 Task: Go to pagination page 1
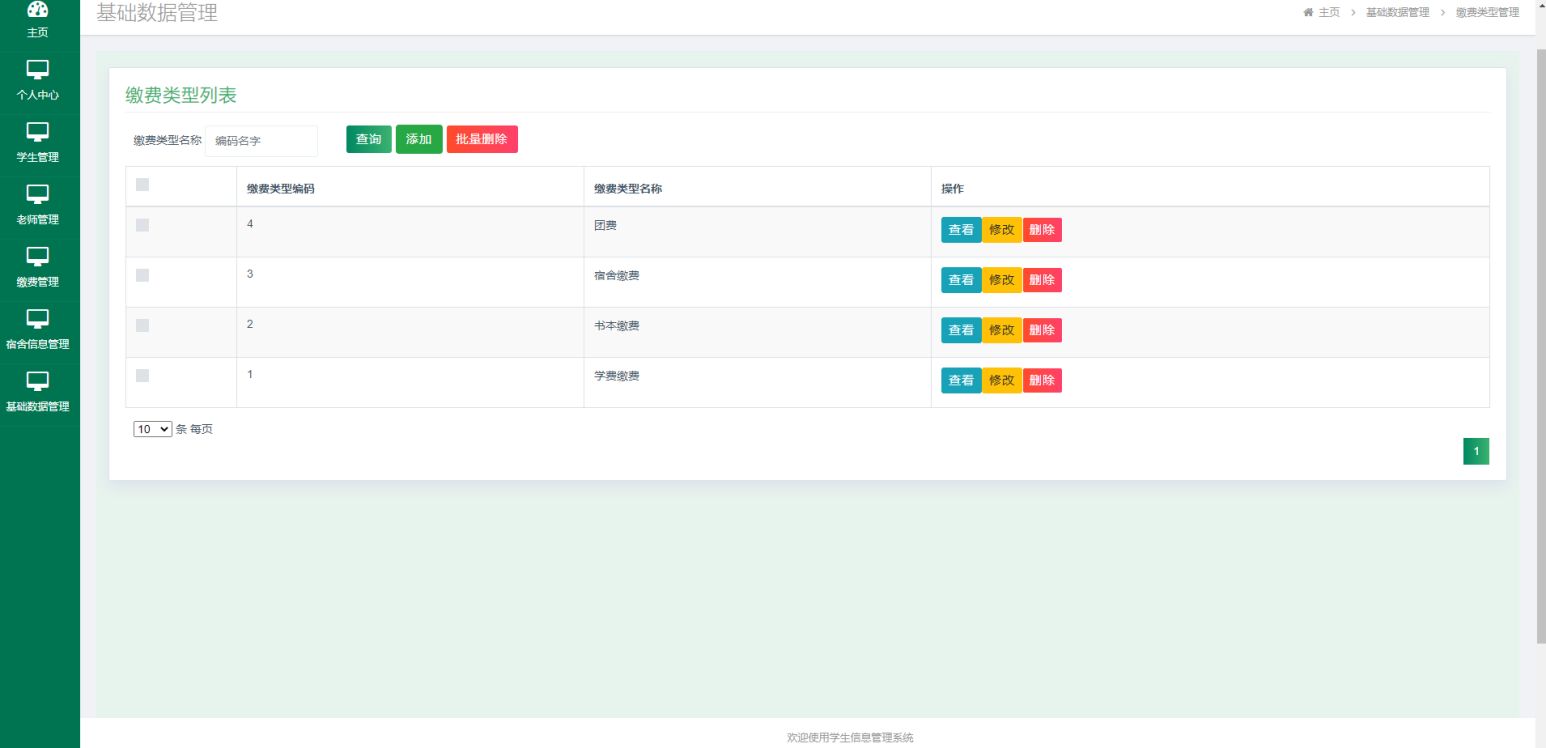(x=1476, y=452)
